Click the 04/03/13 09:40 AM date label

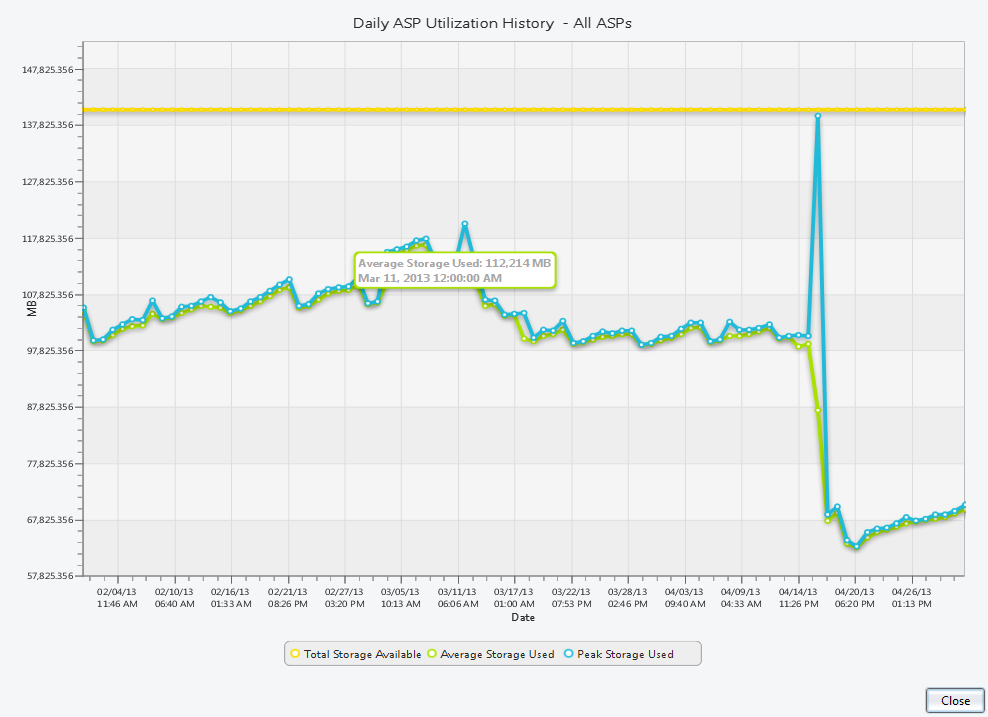(685, 598)
